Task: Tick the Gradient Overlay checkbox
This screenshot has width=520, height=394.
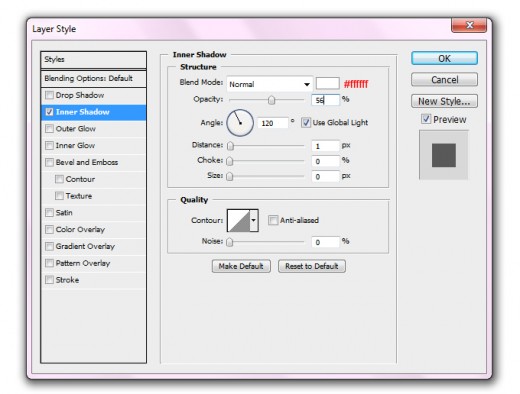Action: pos(49,246)
